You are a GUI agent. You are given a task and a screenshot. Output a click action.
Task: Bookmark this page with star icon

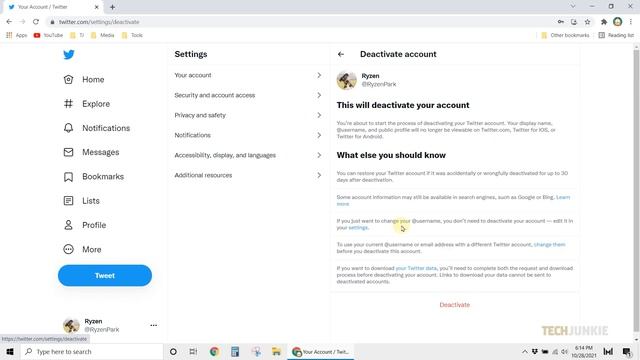[x=587, y=22]
